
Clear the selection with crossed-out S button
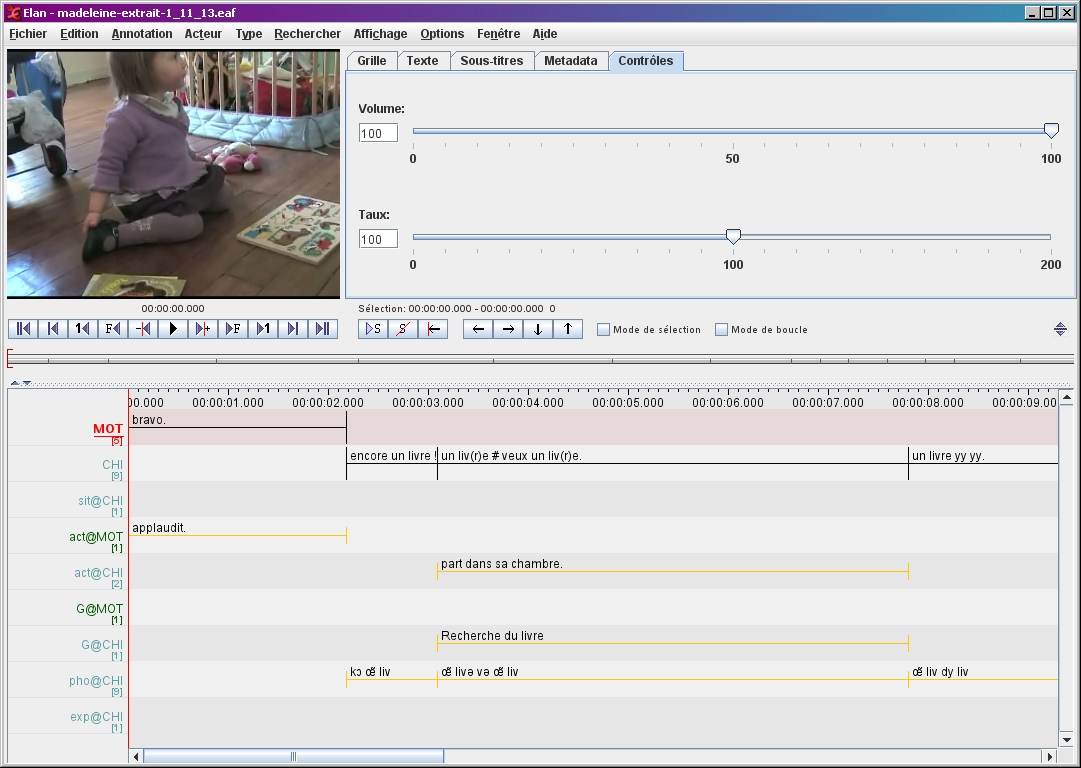[x=403, y=329]
